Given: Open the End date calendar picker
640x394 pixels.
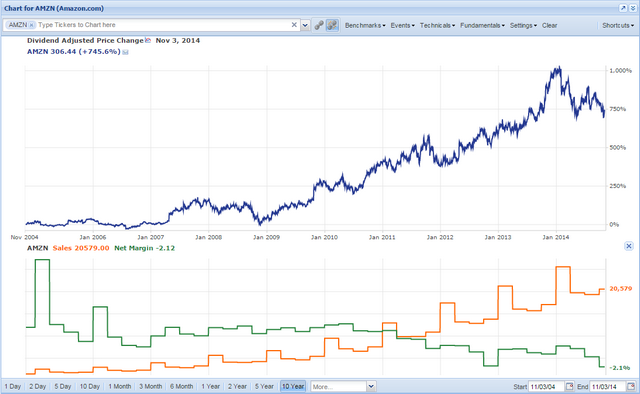Looking at the screenshot, I should [631, 386].
